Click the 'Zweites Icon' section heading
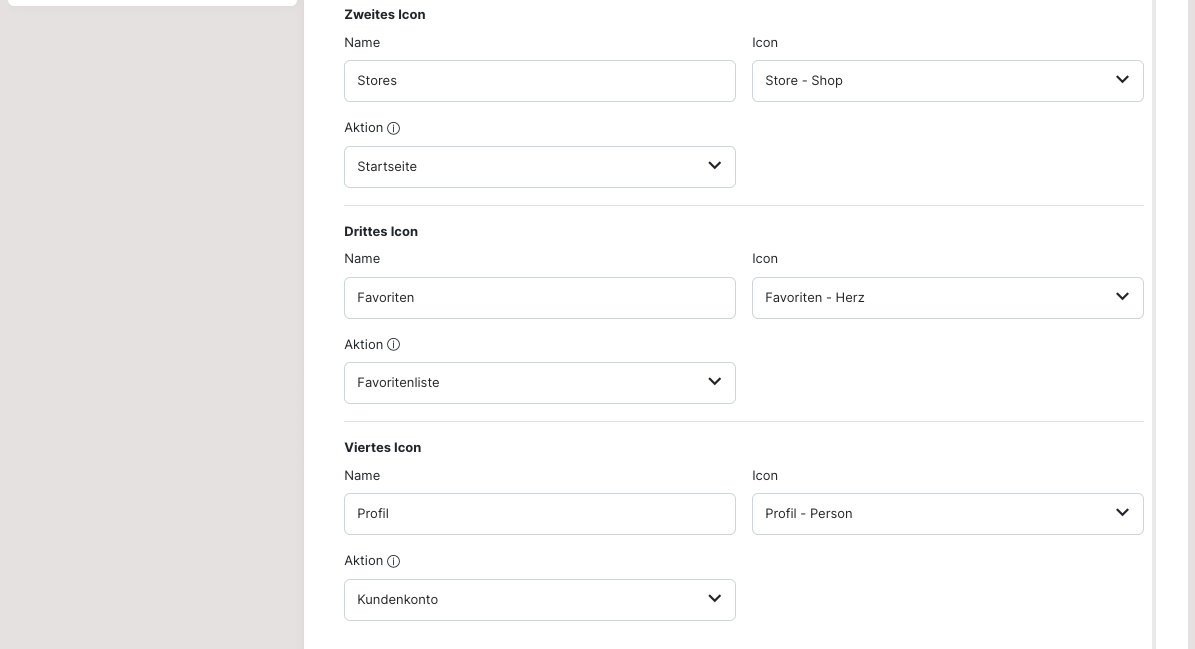This screenshot has height=649, width=1195. tap(384, 15)
